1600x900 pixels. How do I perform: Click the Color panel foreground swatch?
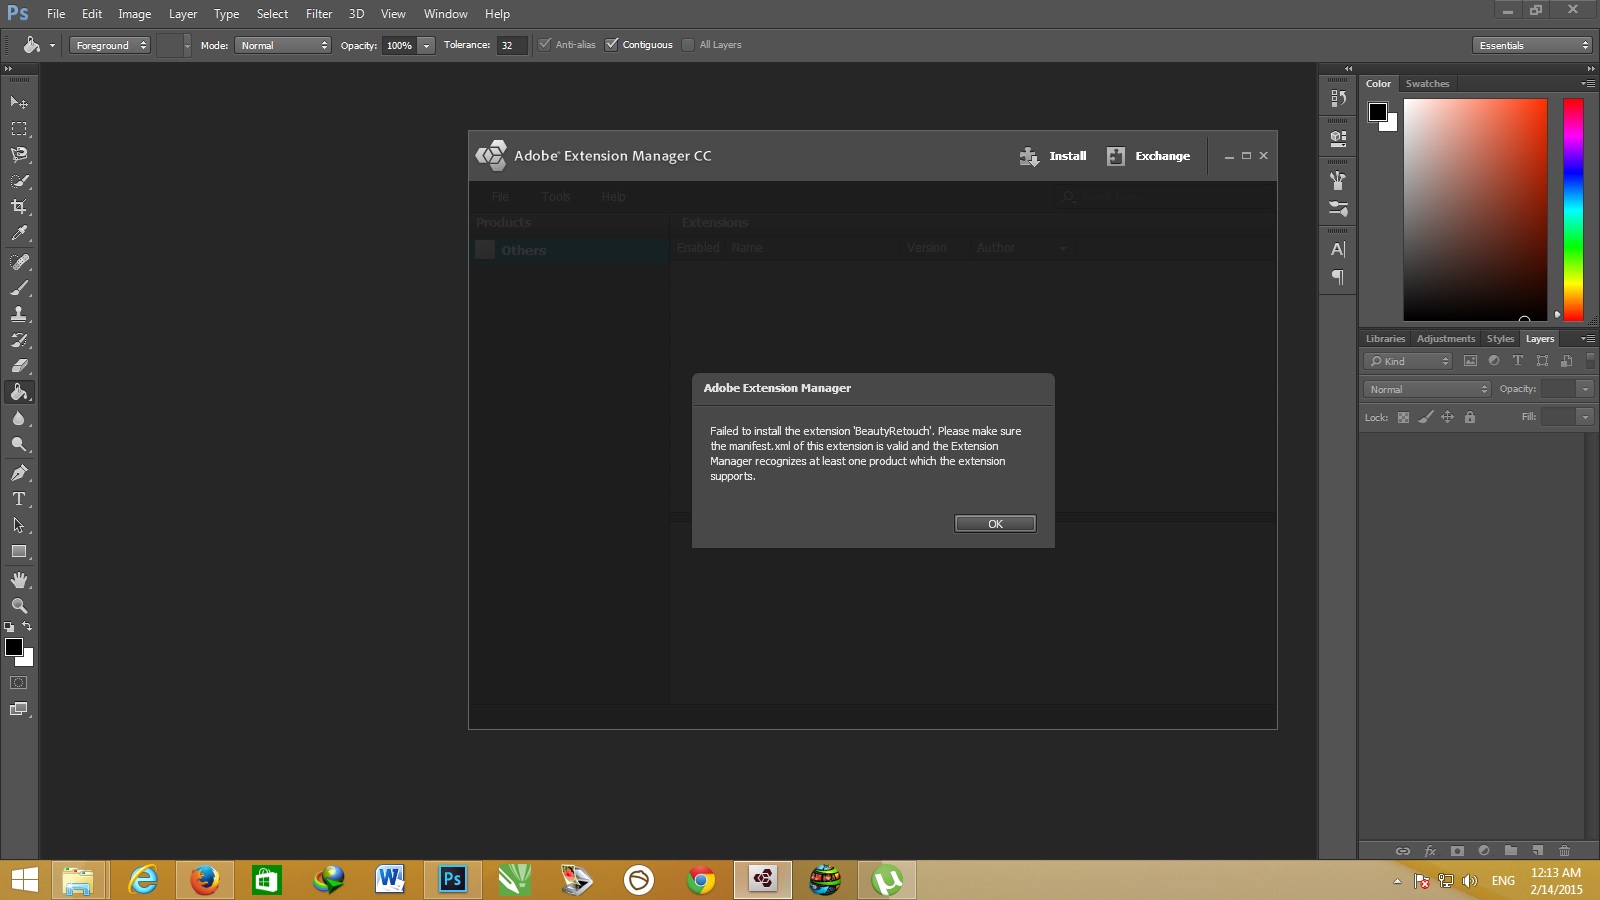coord(1378,112)
